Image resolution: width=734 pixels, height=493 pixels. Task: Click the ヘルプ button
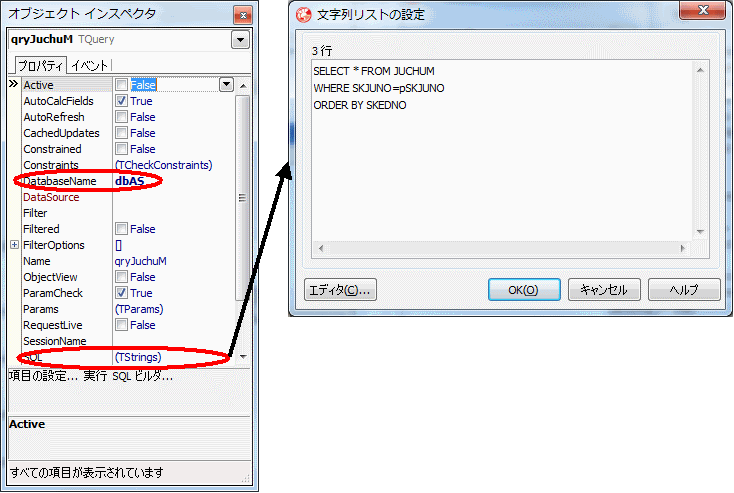[684, 290]
